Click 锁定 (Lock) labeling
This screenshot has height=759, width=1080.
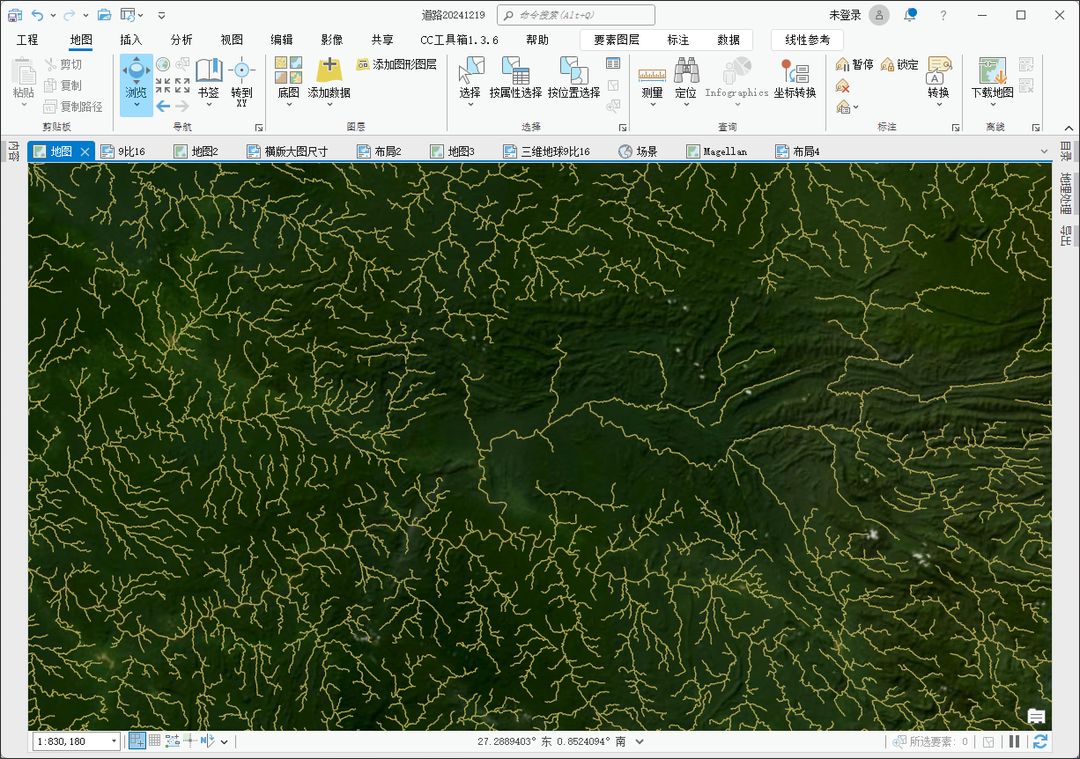(x=900, y=65)
